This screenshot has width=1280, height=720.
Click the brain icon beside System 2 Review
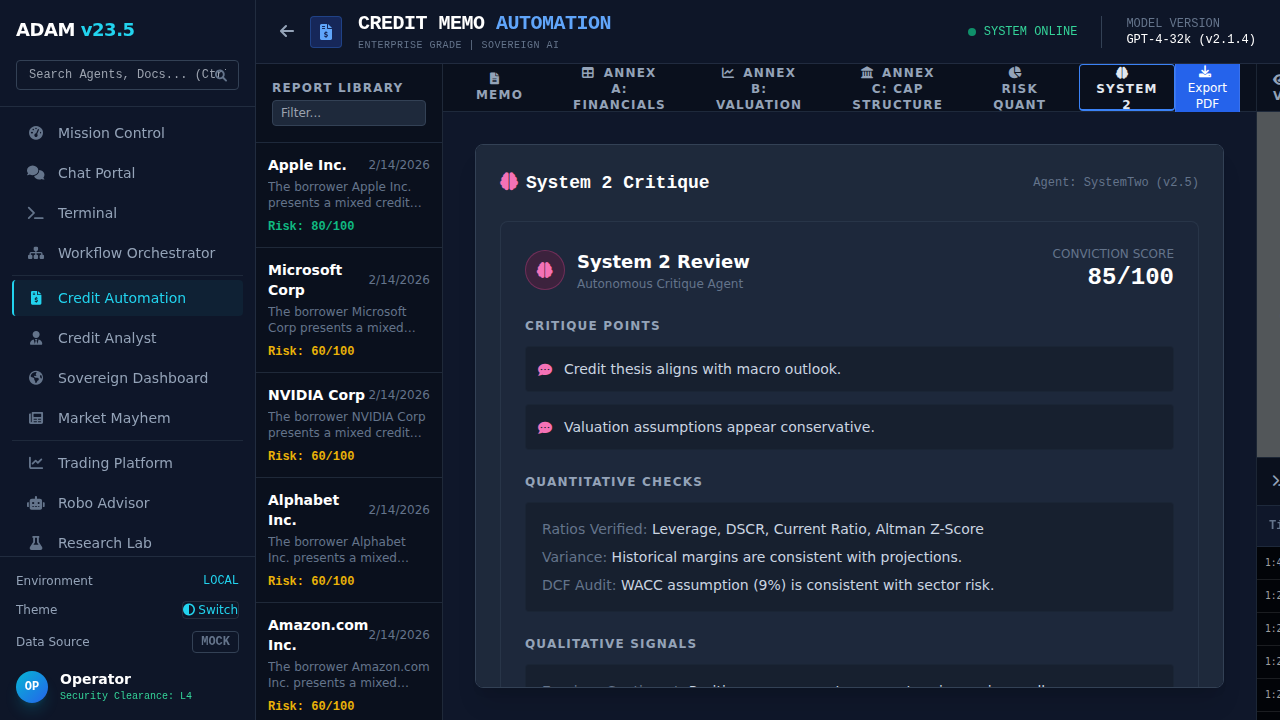point(545,270)
